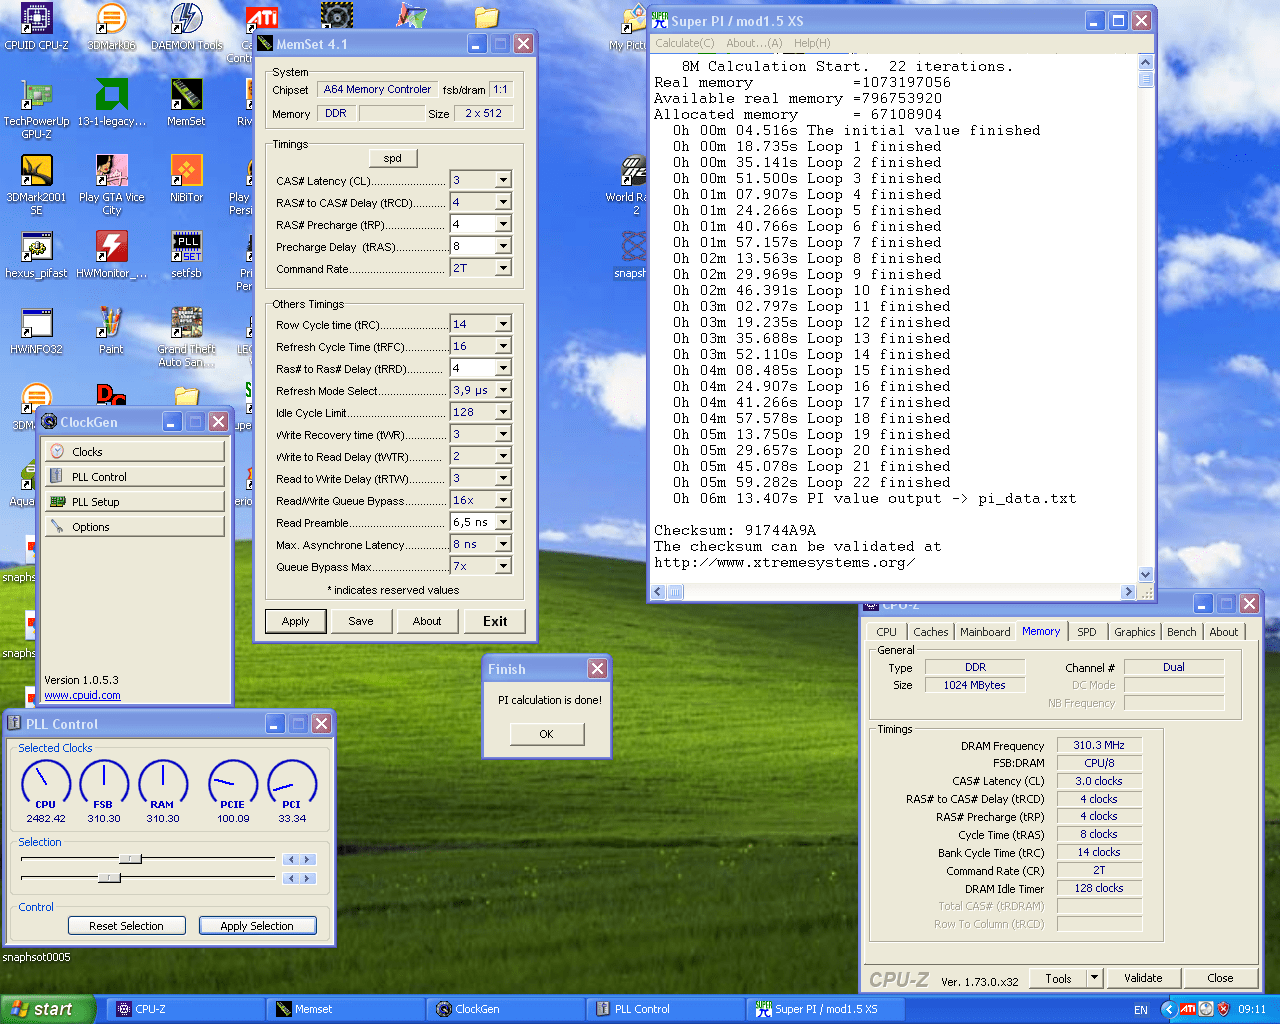Expand CAS# Latency dropdown in MemSet
Image resolution: width=1280 pixels, height=1024 pixels.
(x=503, y=180)
